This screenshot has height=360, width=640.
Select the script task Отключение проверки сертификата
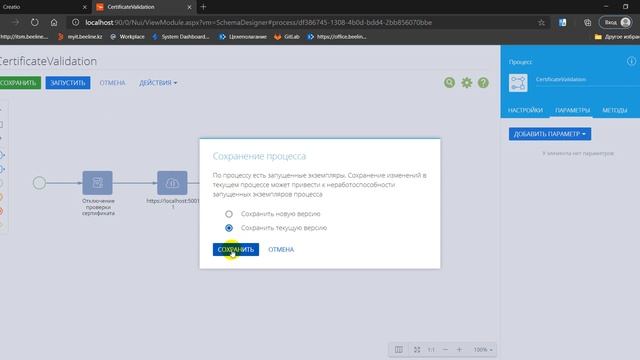(x=98, y=182)
